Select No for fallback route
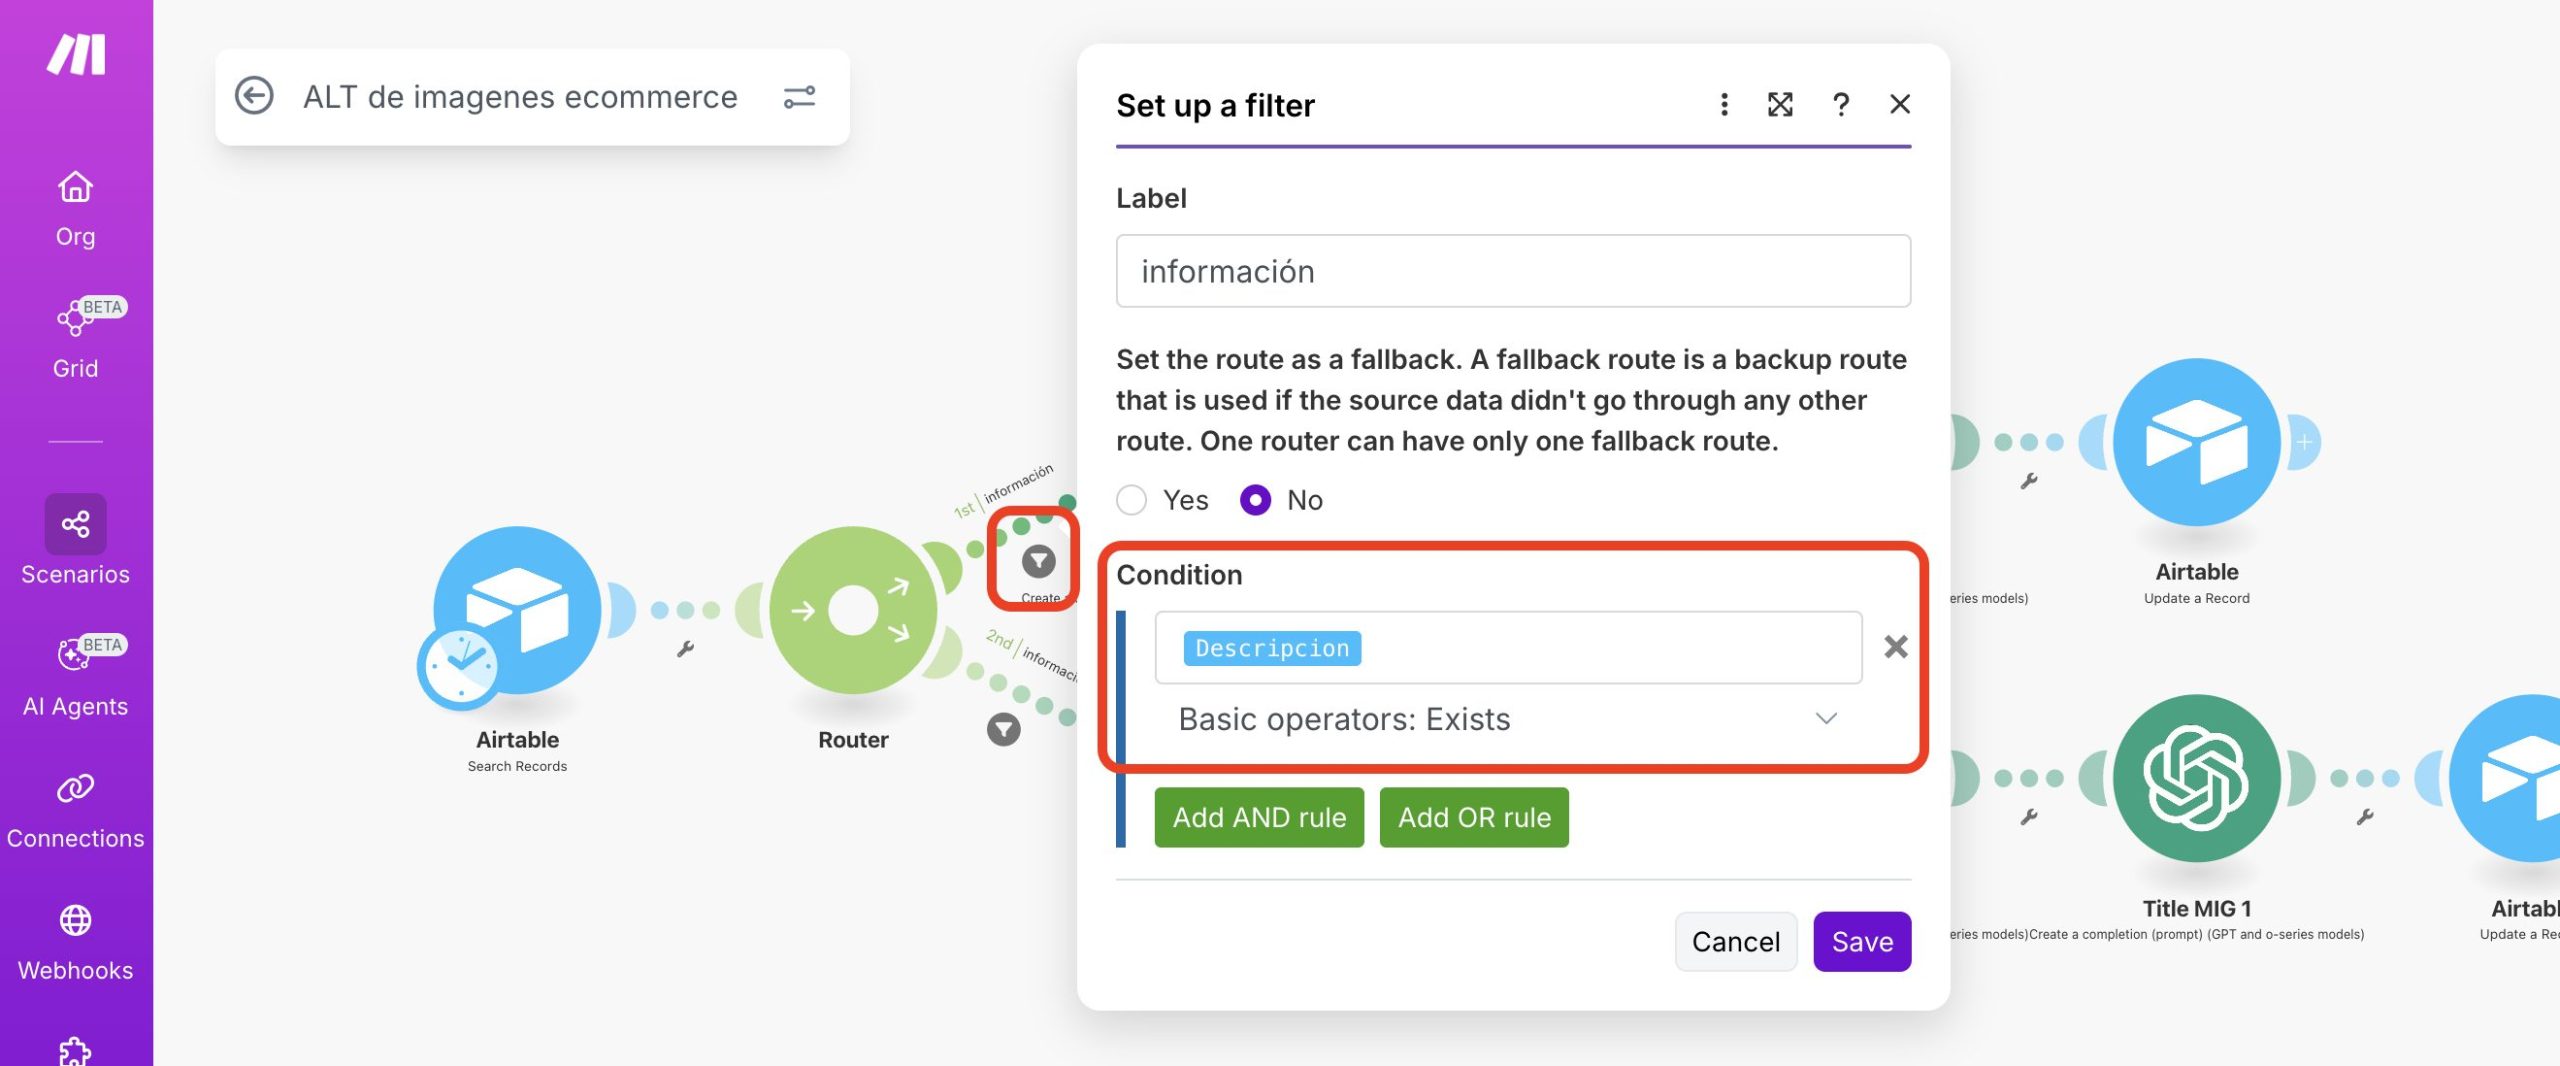Viewport: 2560px width, 1066px height. (x=1256, y=500)
